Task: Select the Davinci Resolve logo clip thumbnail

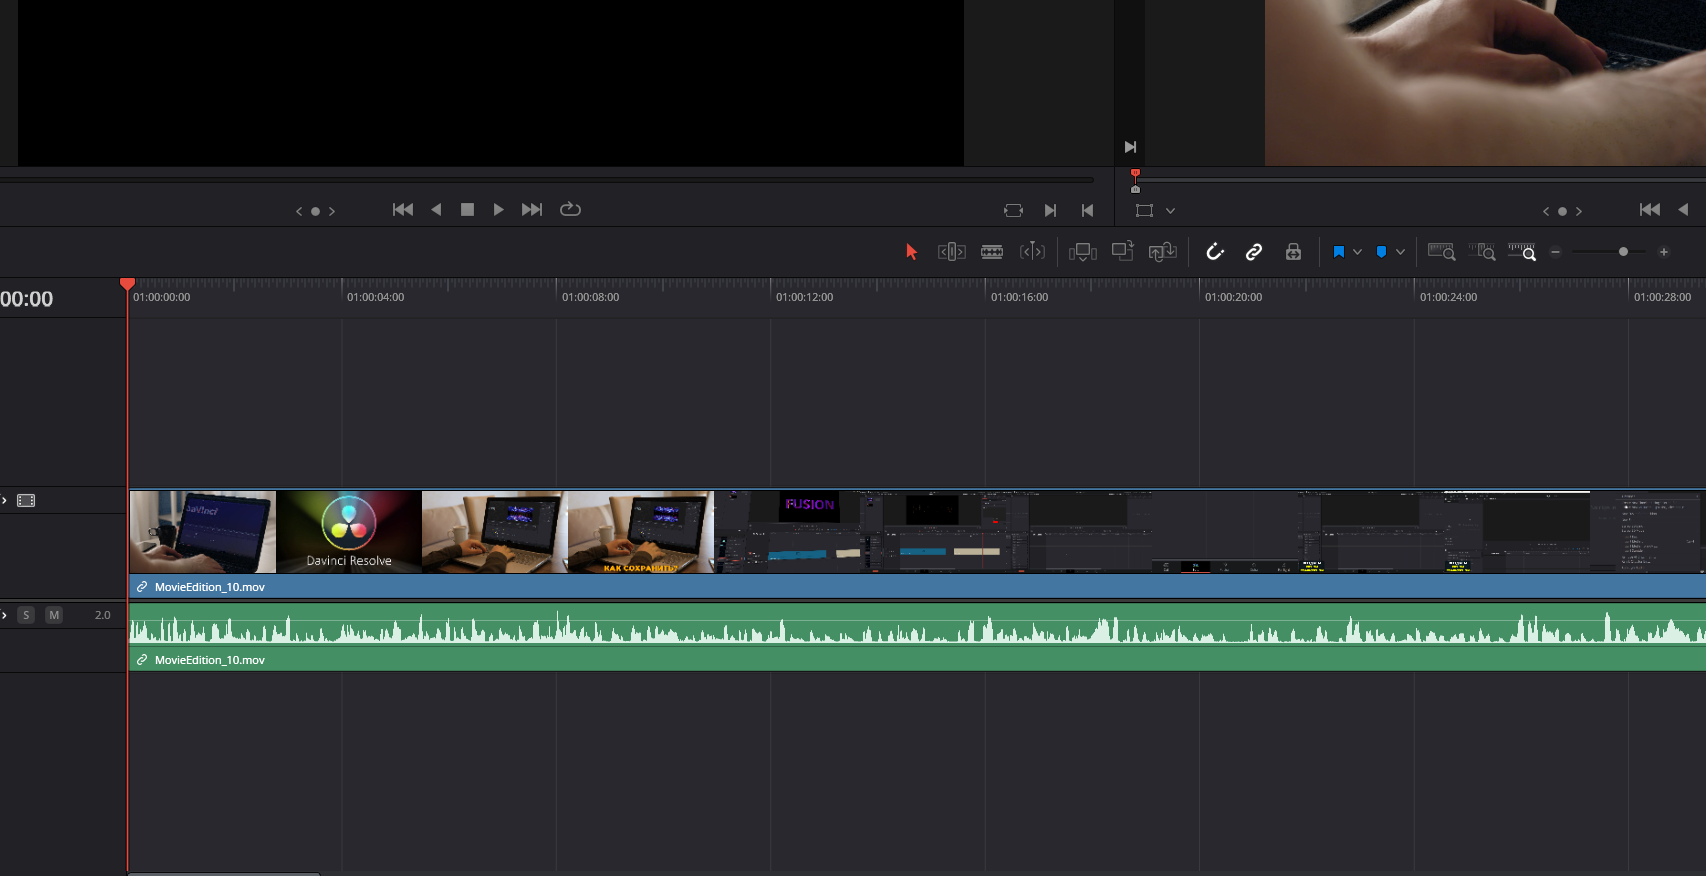Action: 349,531
